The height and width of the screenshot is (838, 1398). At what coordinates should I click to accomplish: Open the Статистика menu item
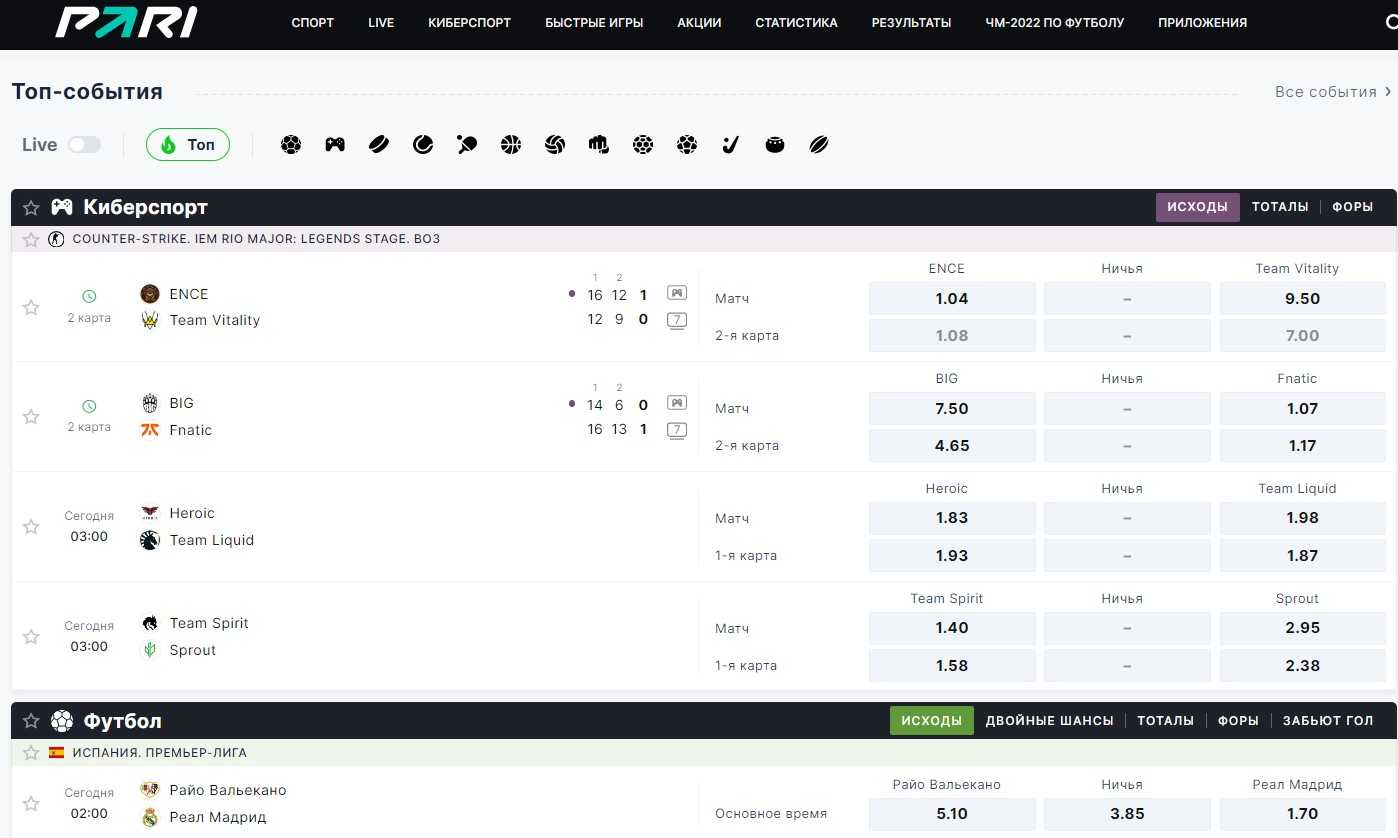click(x=796, y=22)
